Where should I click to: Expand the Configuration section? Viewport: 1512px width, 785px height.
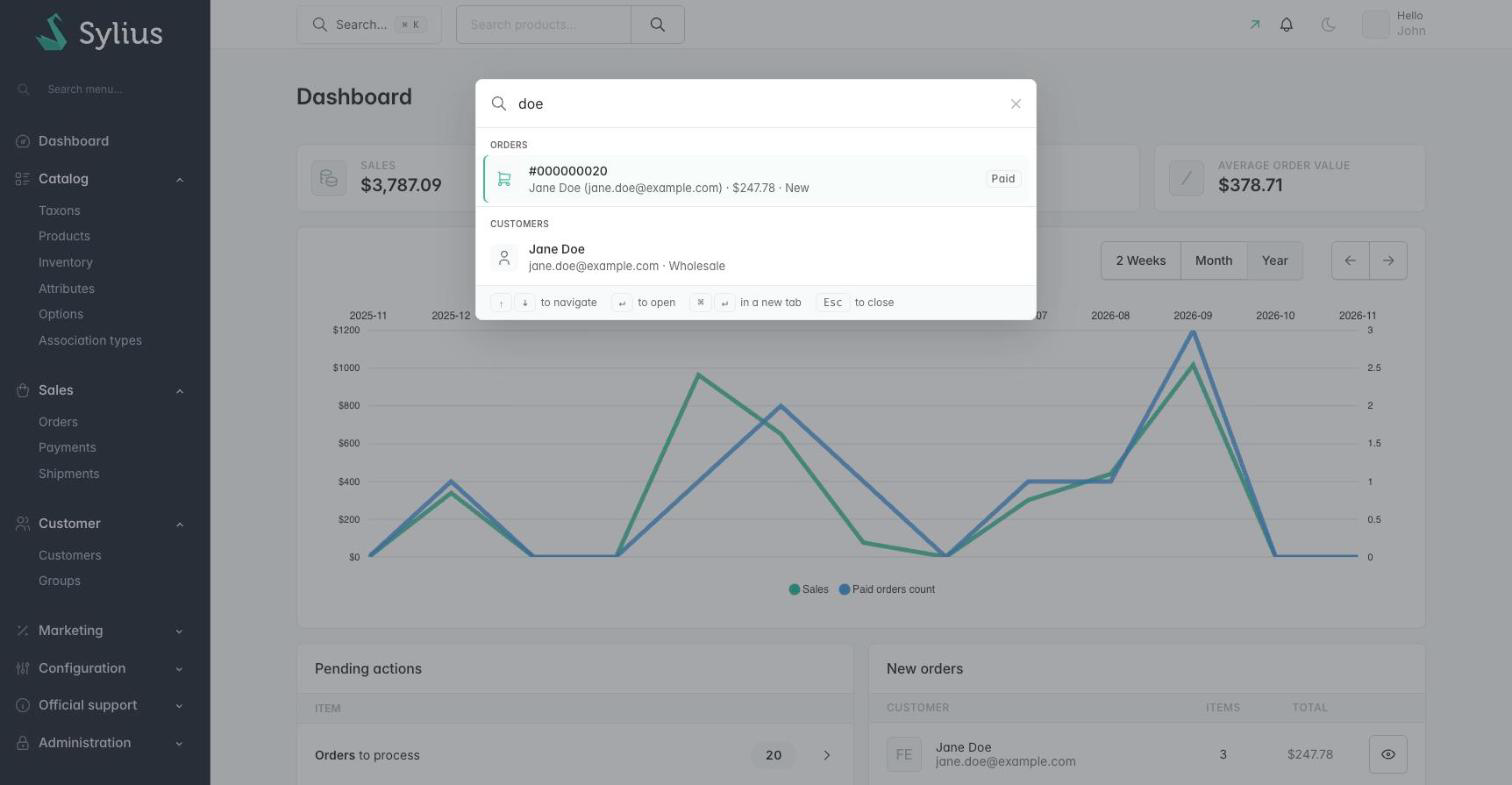(x=100, y=668)
